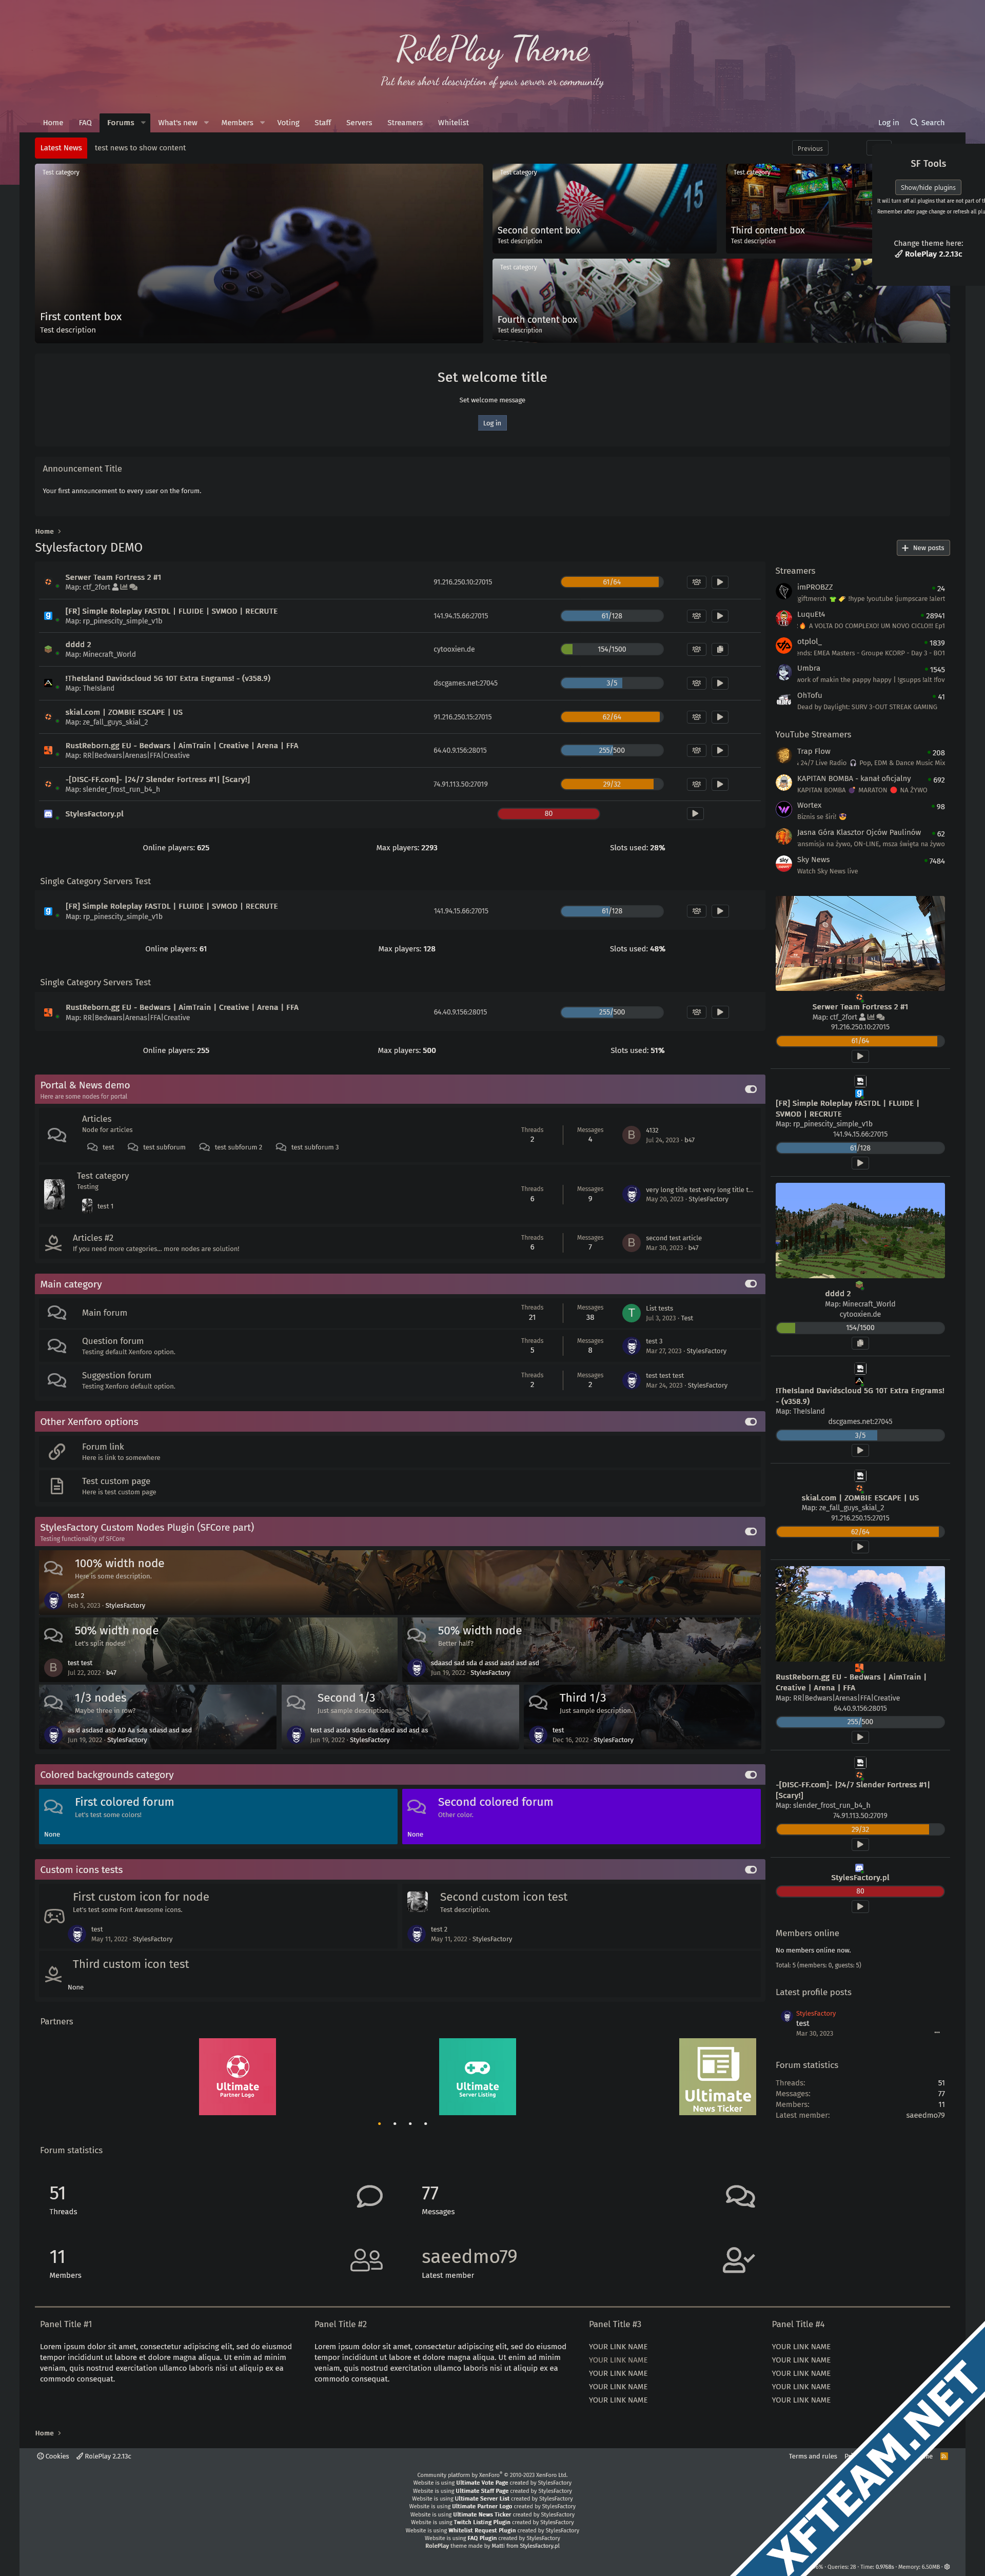Screen dimensions: 985x2576
Task: Click the Show/hide plugins button
Action: coord(927,187)
